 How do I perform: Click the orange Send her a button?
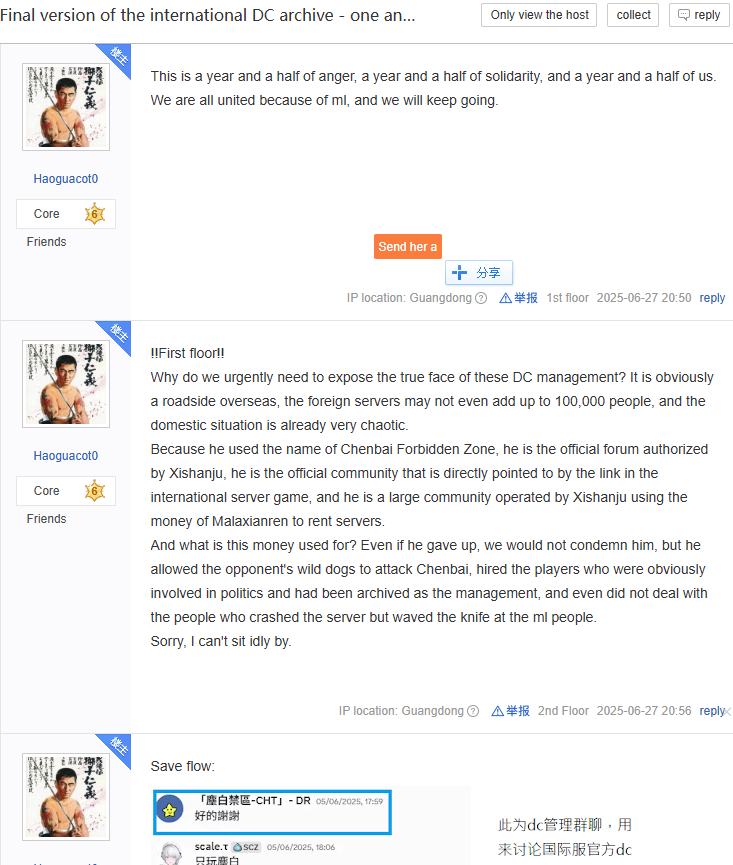click(408, 247)
